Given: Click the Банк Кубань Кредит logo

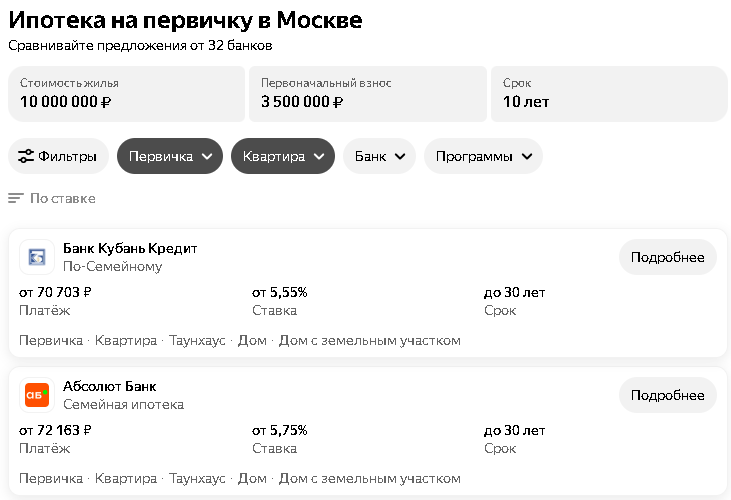Looking at the screenshot, I should tap(37, 257).
